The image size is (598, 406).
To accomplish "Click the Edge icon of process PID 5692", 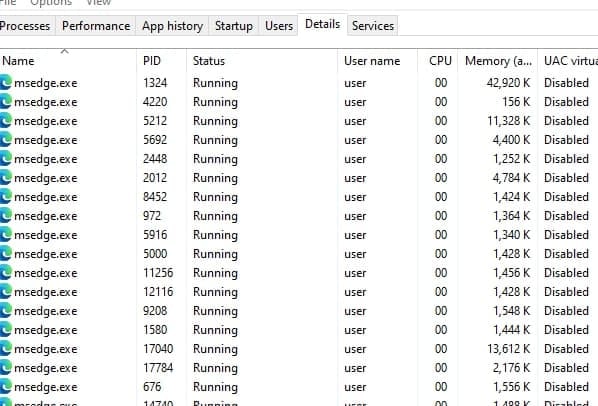I will [6, 140].
